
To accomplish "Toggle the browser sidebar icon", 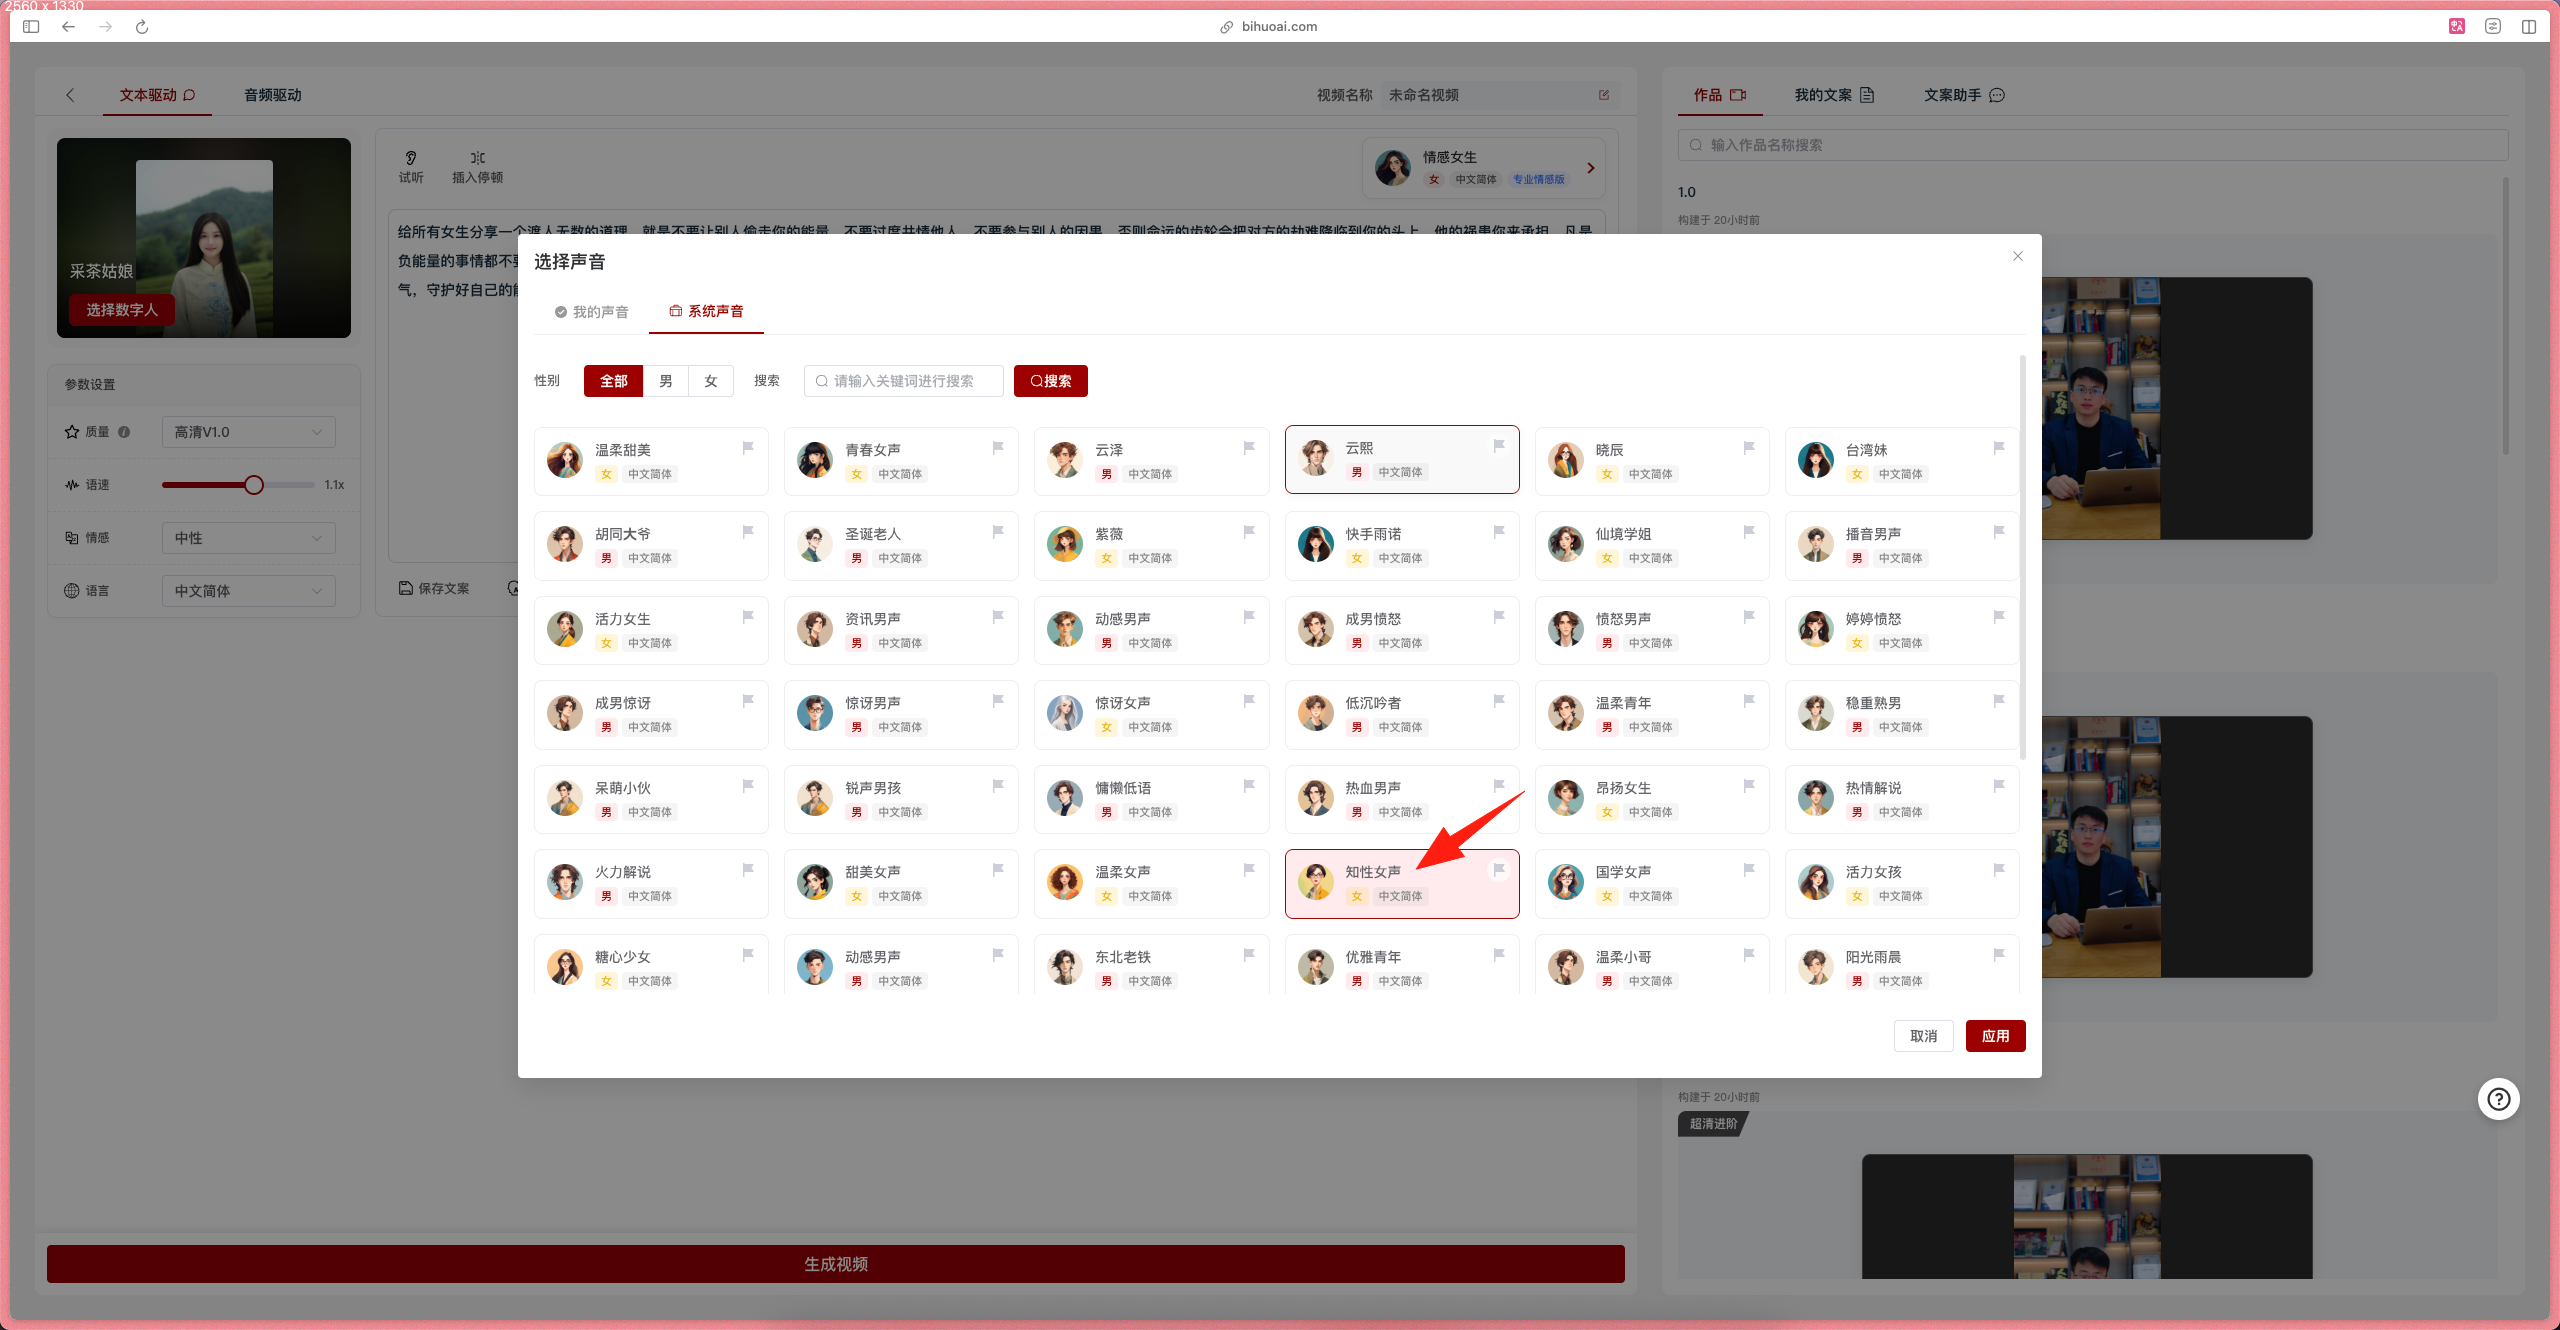I will [31, 27].
